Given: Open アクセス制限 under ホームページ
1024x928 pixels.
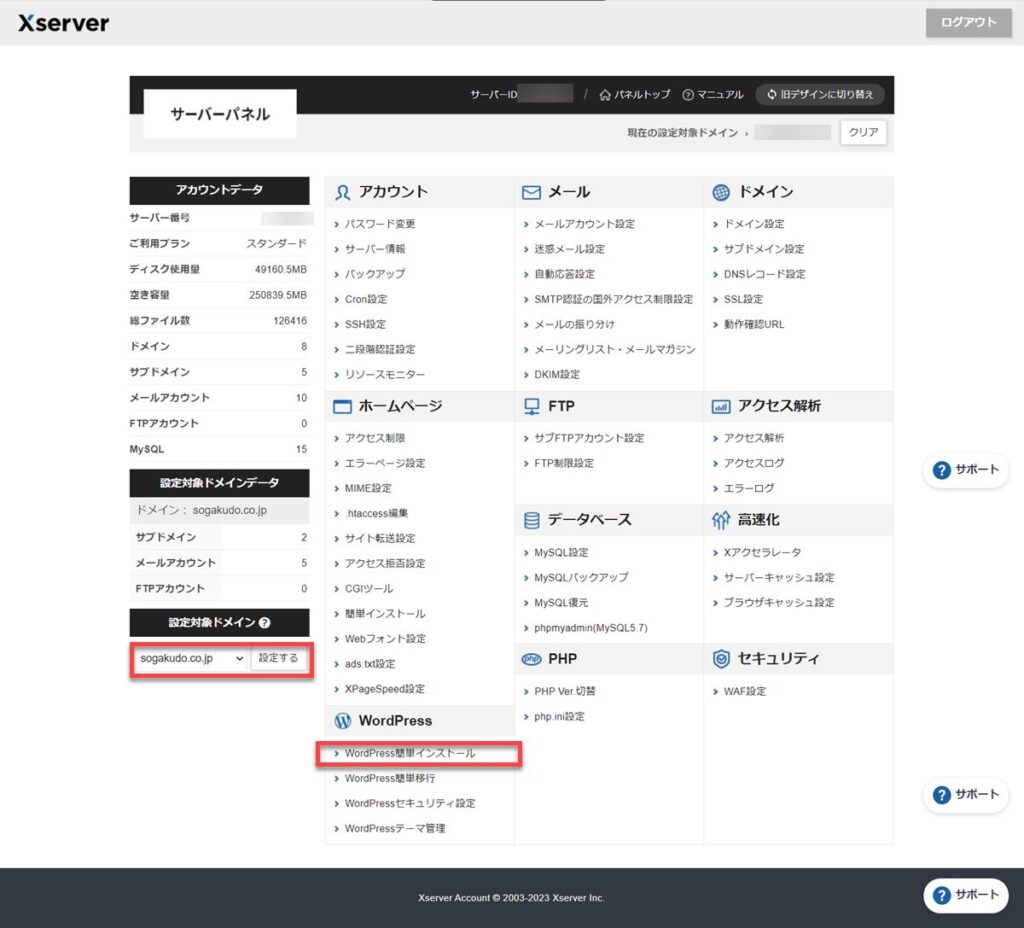Looking at the screenshot, I should [x=375, y=438].
